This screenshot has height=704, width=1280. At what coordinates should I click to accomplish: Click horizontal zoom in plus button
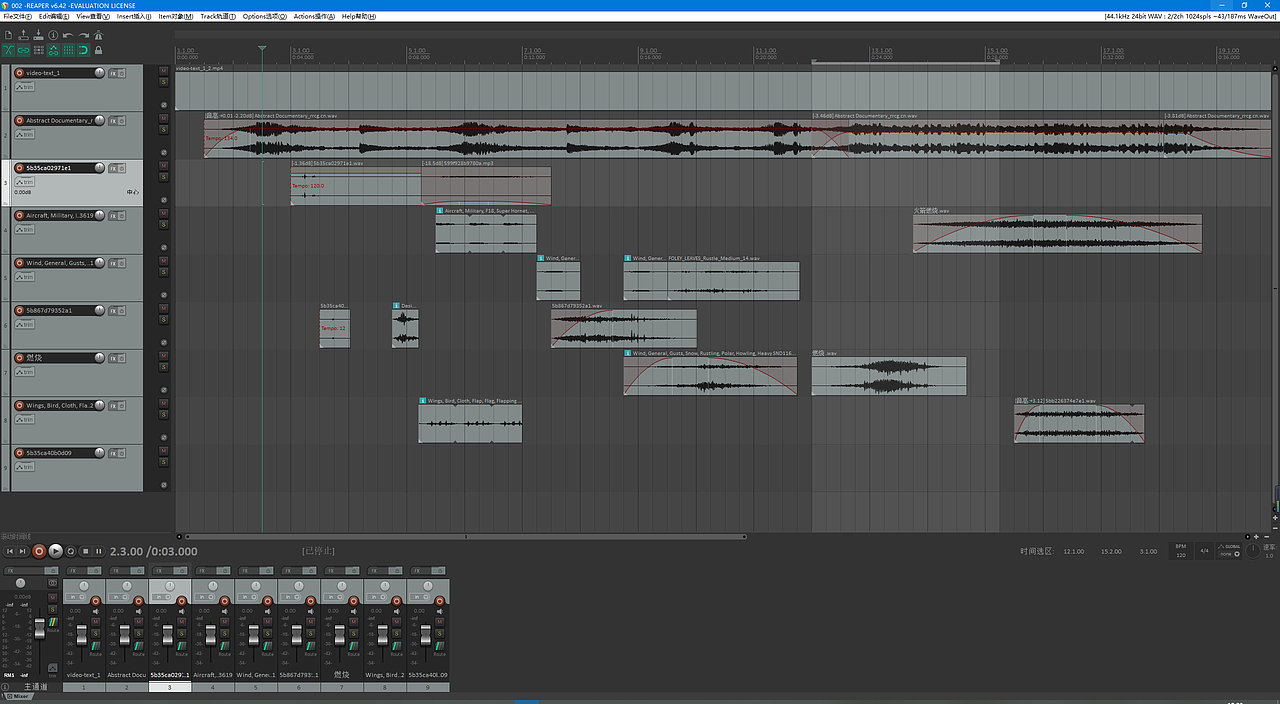1256,537
